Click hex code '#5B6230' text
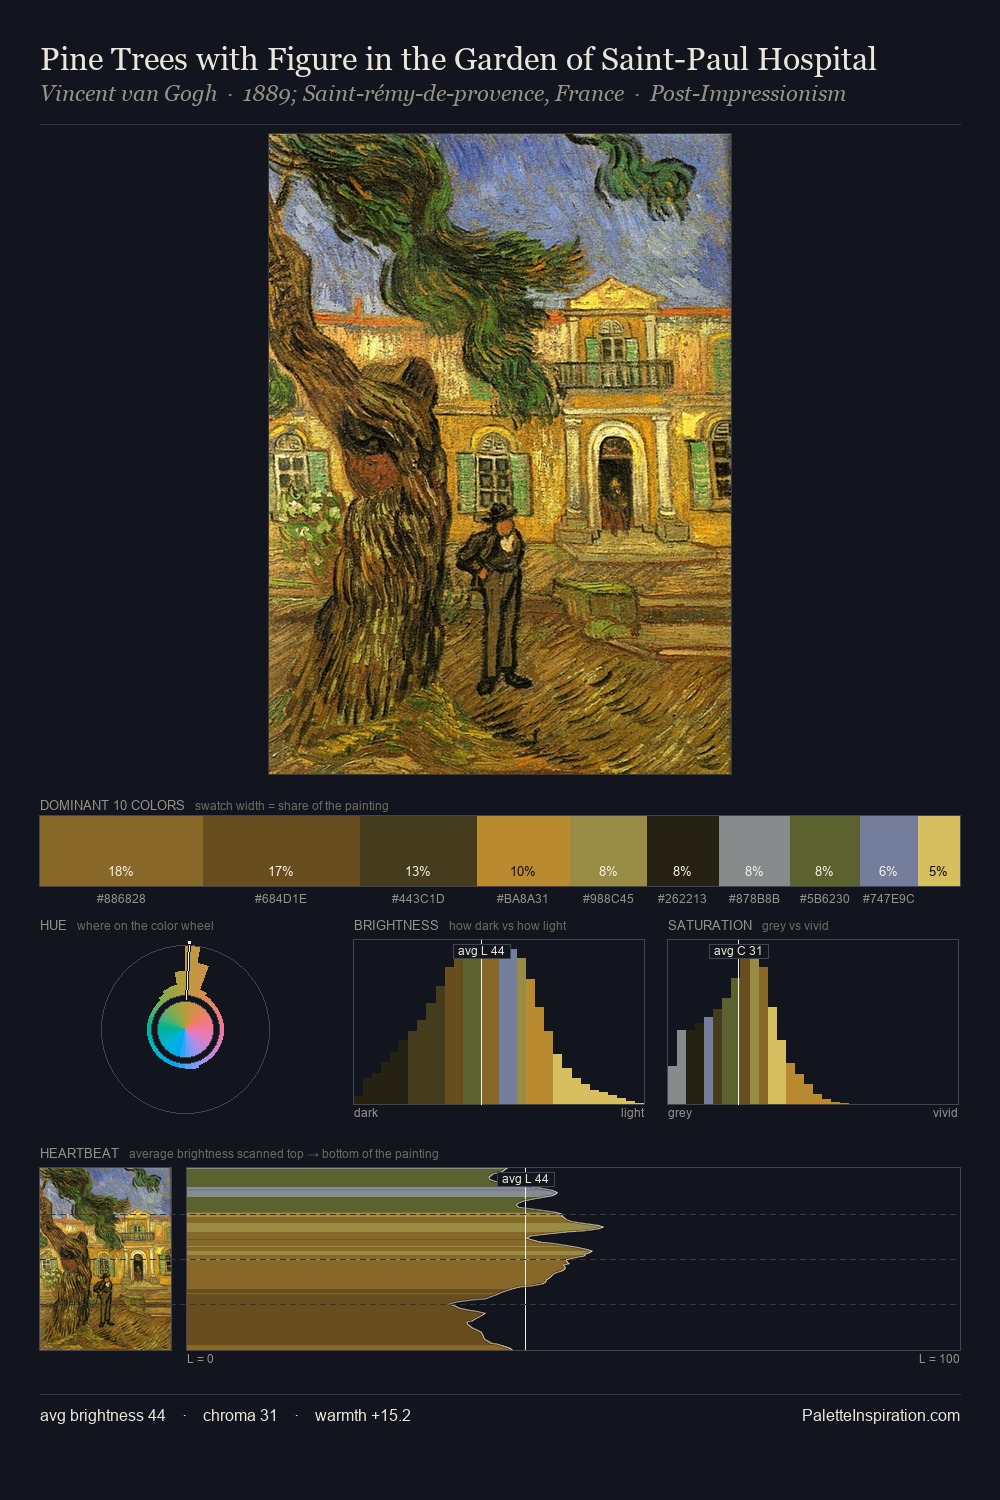This screenshot has height=1500, width=1000. pyautogui.click(x=825, y=899)
